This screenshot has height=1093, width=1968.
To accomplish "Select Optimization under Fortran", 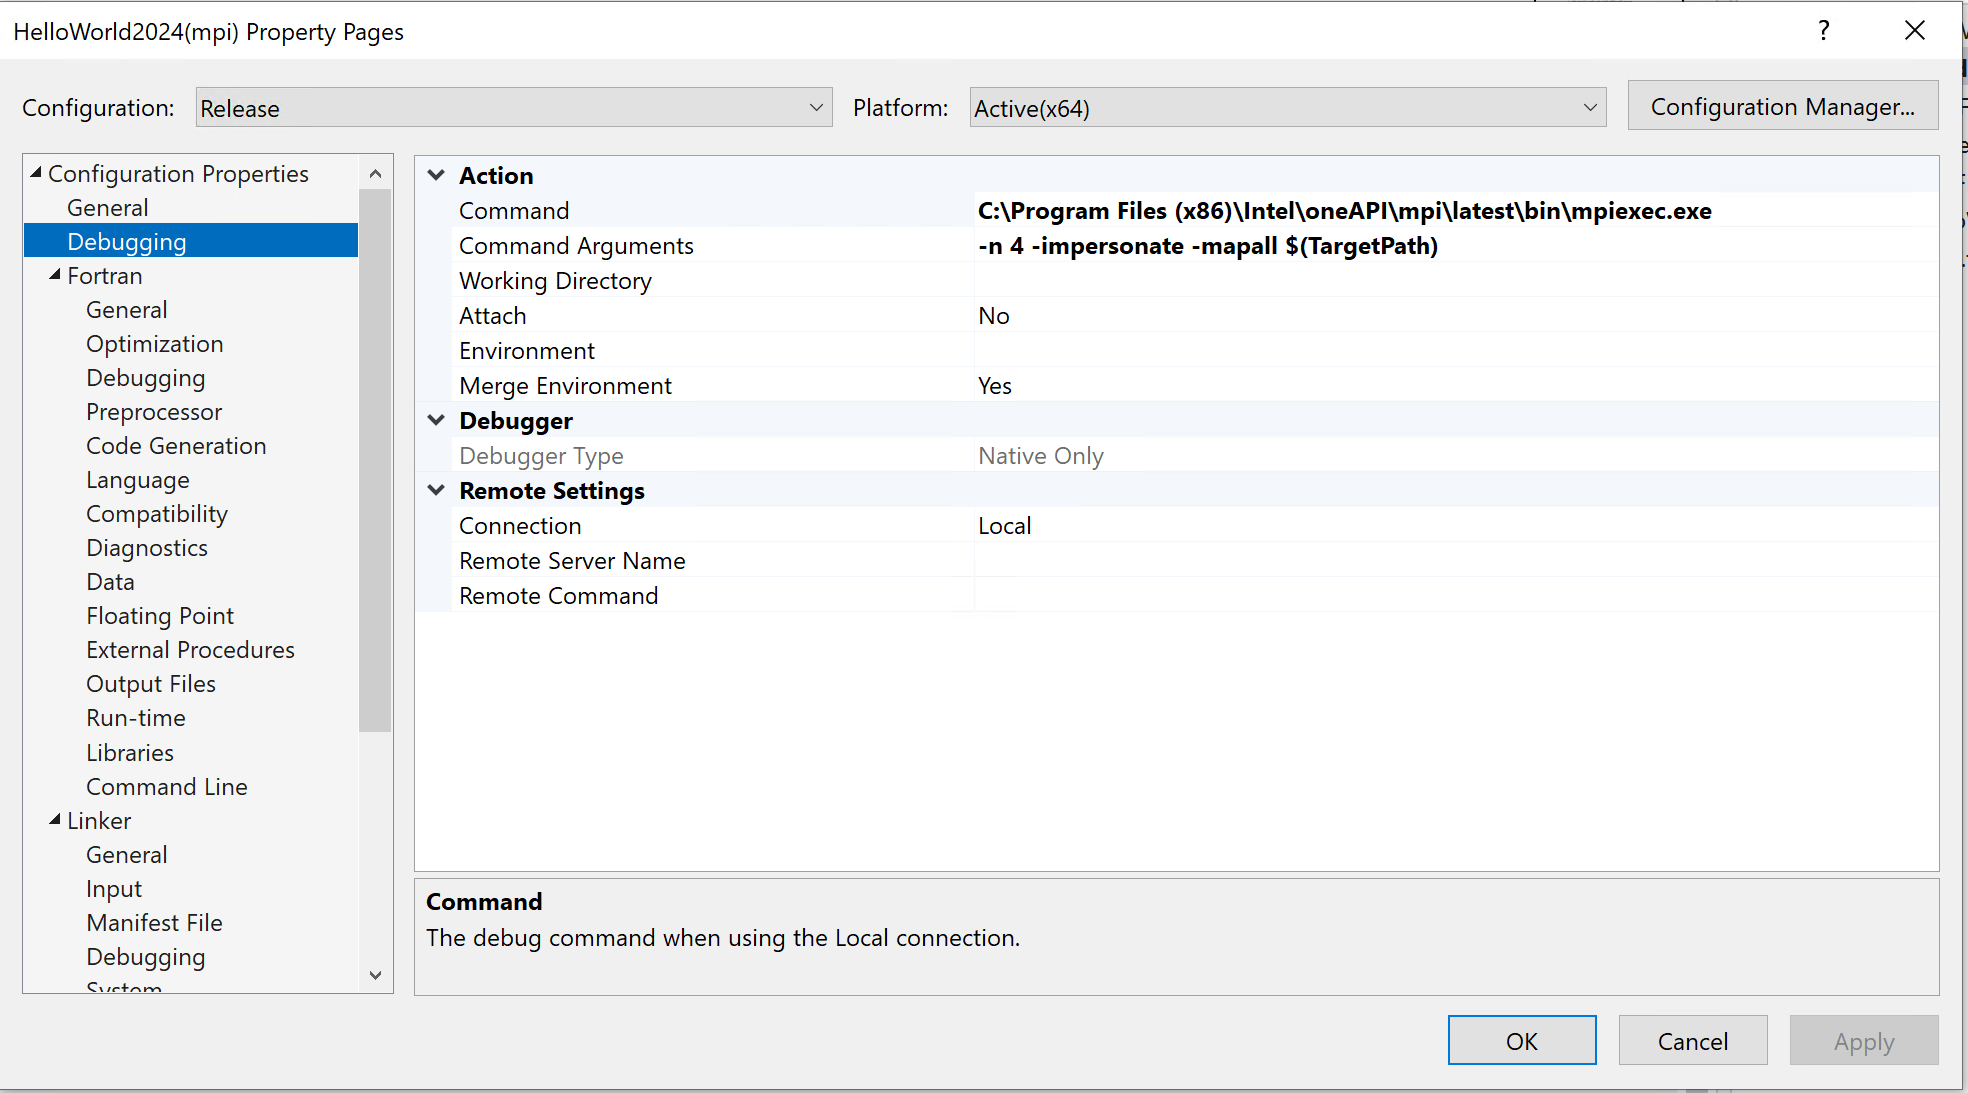I will (154, 344).
